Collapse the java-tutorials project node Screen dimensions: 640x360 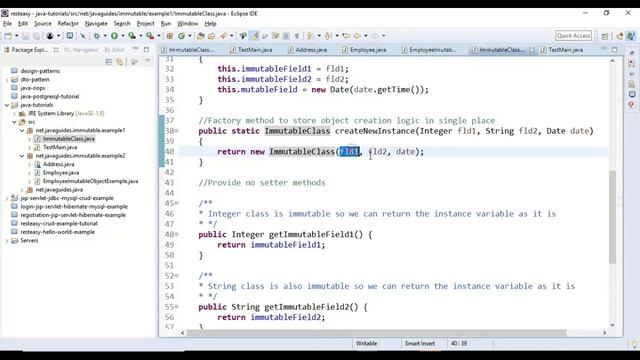coord(7,105)
